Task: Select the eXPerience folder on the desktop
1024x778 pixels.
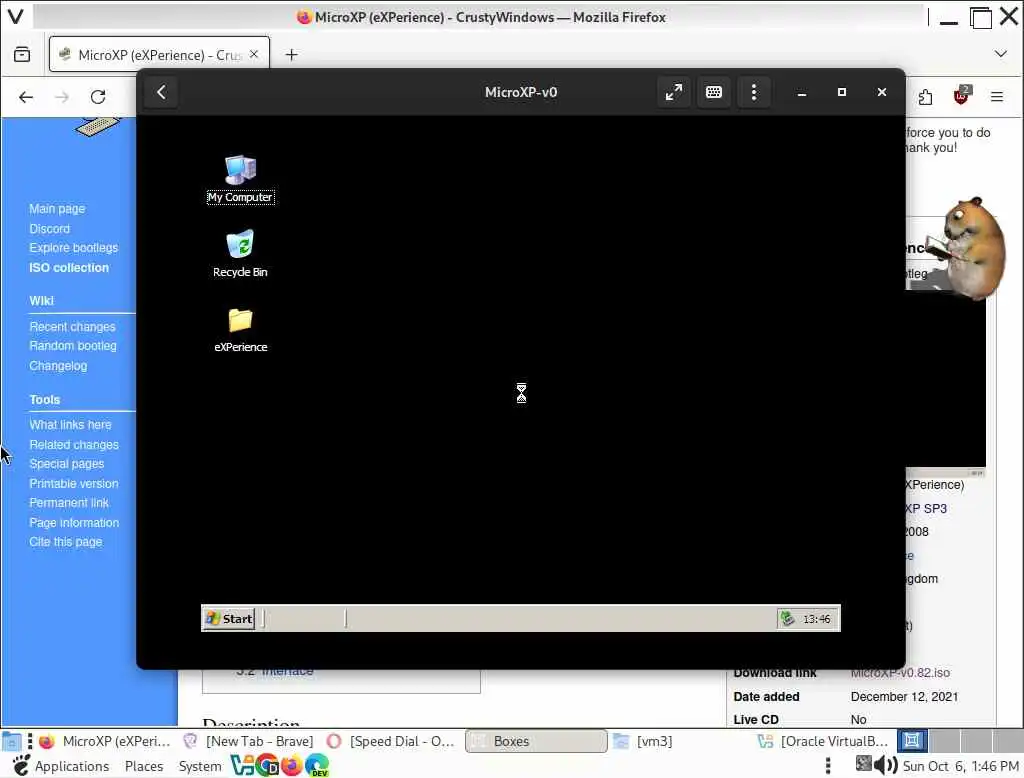Action: click(240, 330)
